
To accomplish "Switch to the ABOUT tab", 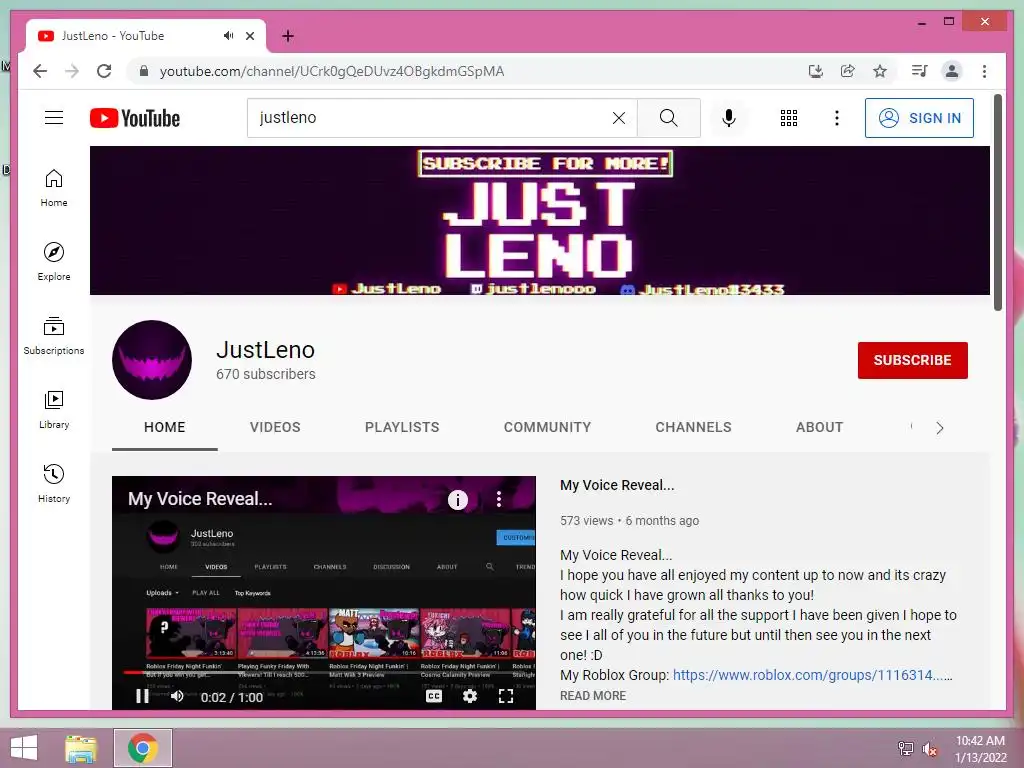I will 819,427.
